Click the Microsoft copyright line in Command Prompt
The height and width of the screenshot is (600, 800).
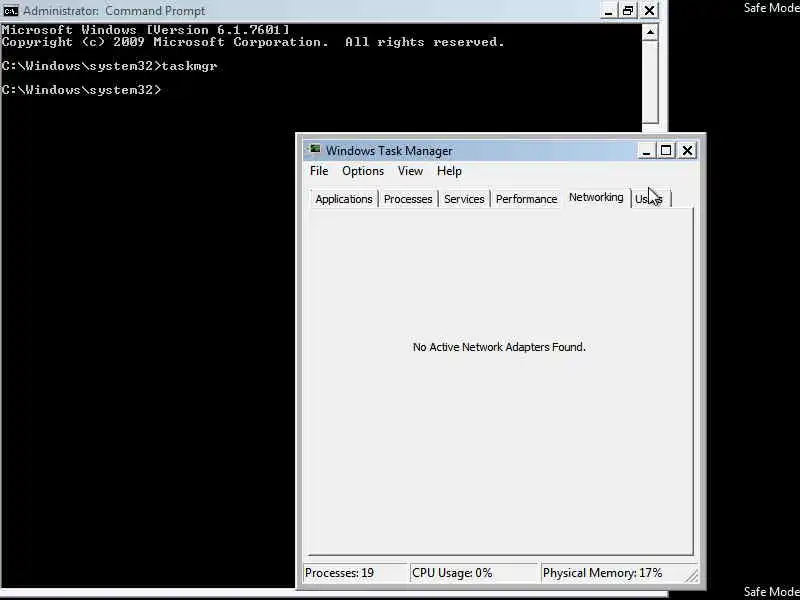pyautogui.click(x=253, y=42)
